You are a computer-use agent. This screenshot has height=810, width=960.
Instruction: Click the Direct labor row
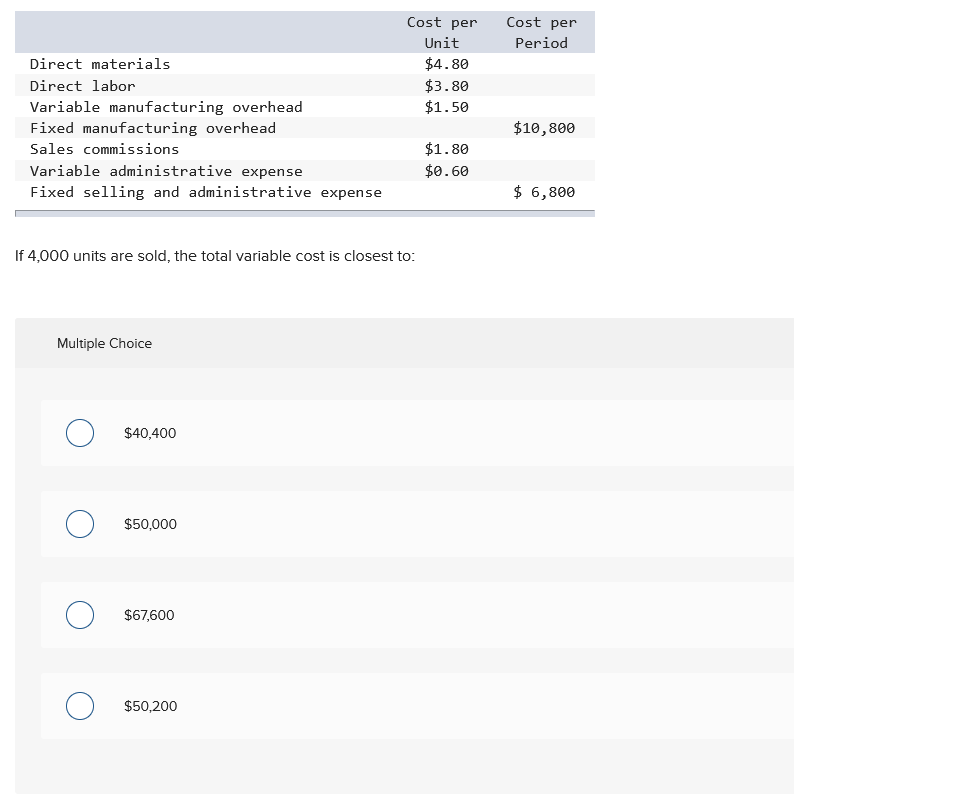[x=83, y=86]
